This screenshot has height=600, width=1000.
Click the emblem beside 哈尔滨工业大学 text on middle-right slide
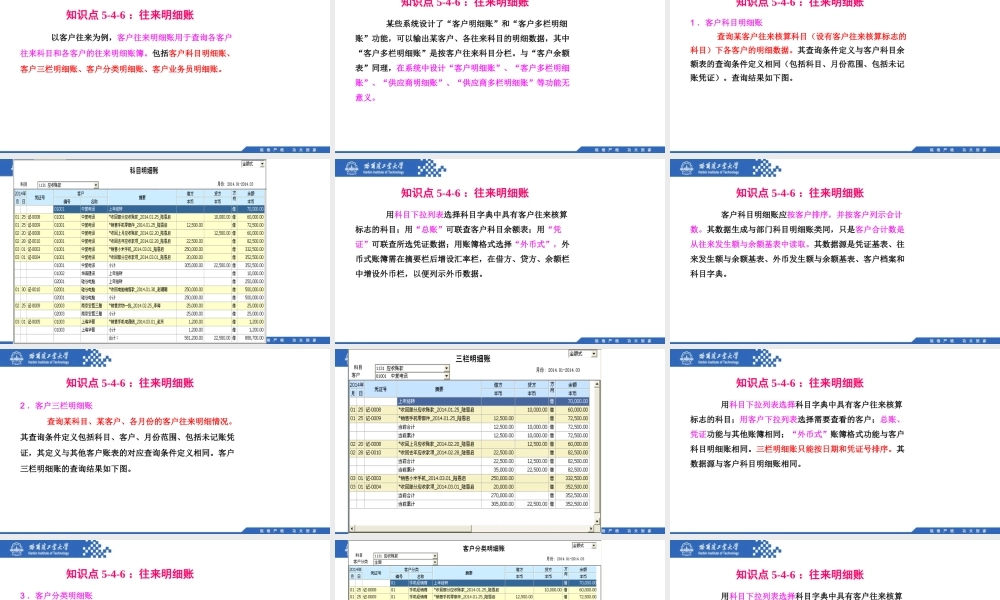(685, 358)
